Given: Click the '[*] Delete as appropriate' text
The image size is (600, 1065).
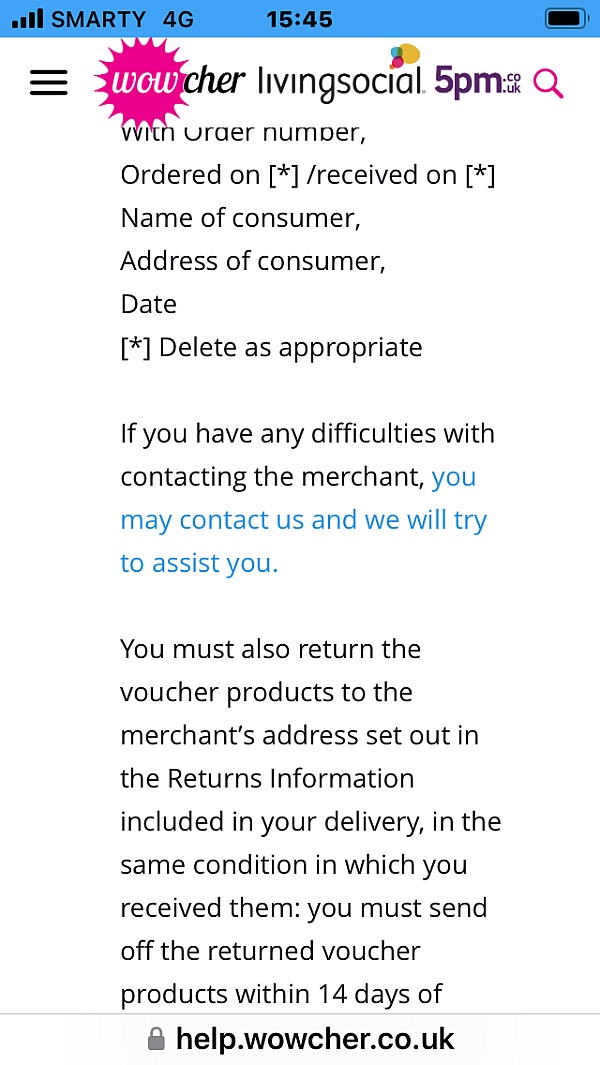Looking at the screenshot, I should (x=271, y=348).
